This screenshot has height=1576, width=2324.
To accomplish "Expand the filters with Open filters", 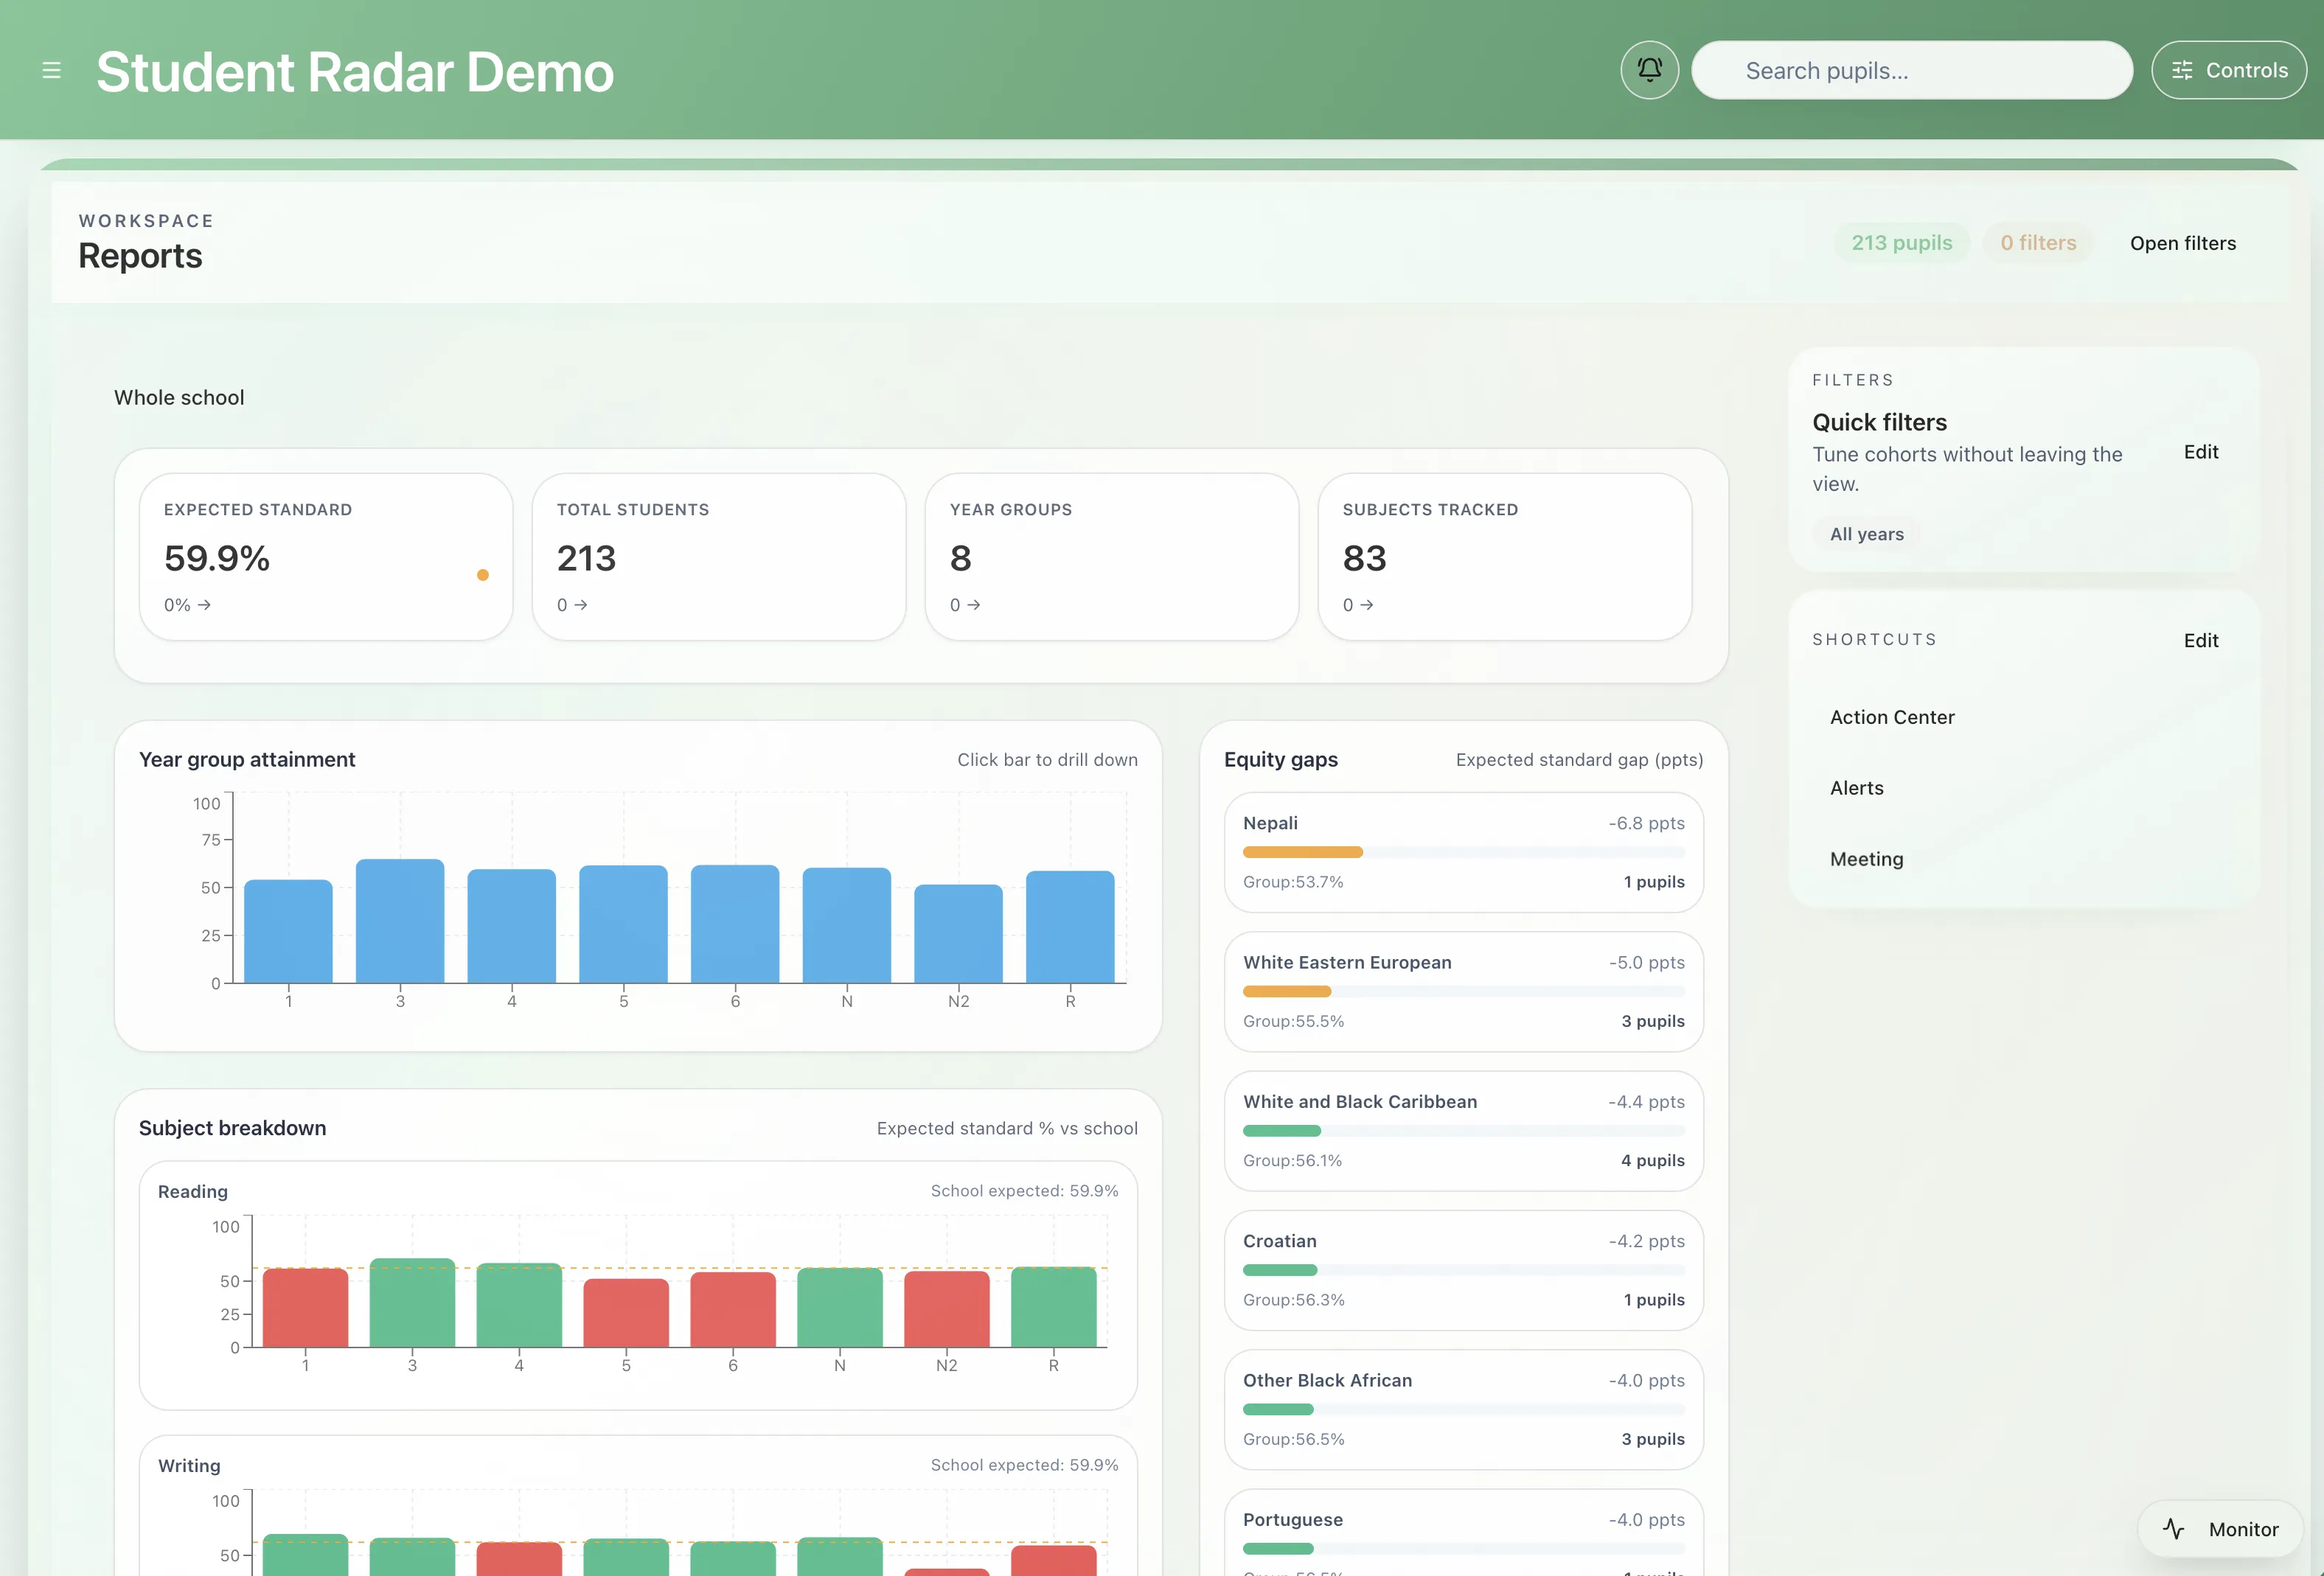I will (2183, 242).
